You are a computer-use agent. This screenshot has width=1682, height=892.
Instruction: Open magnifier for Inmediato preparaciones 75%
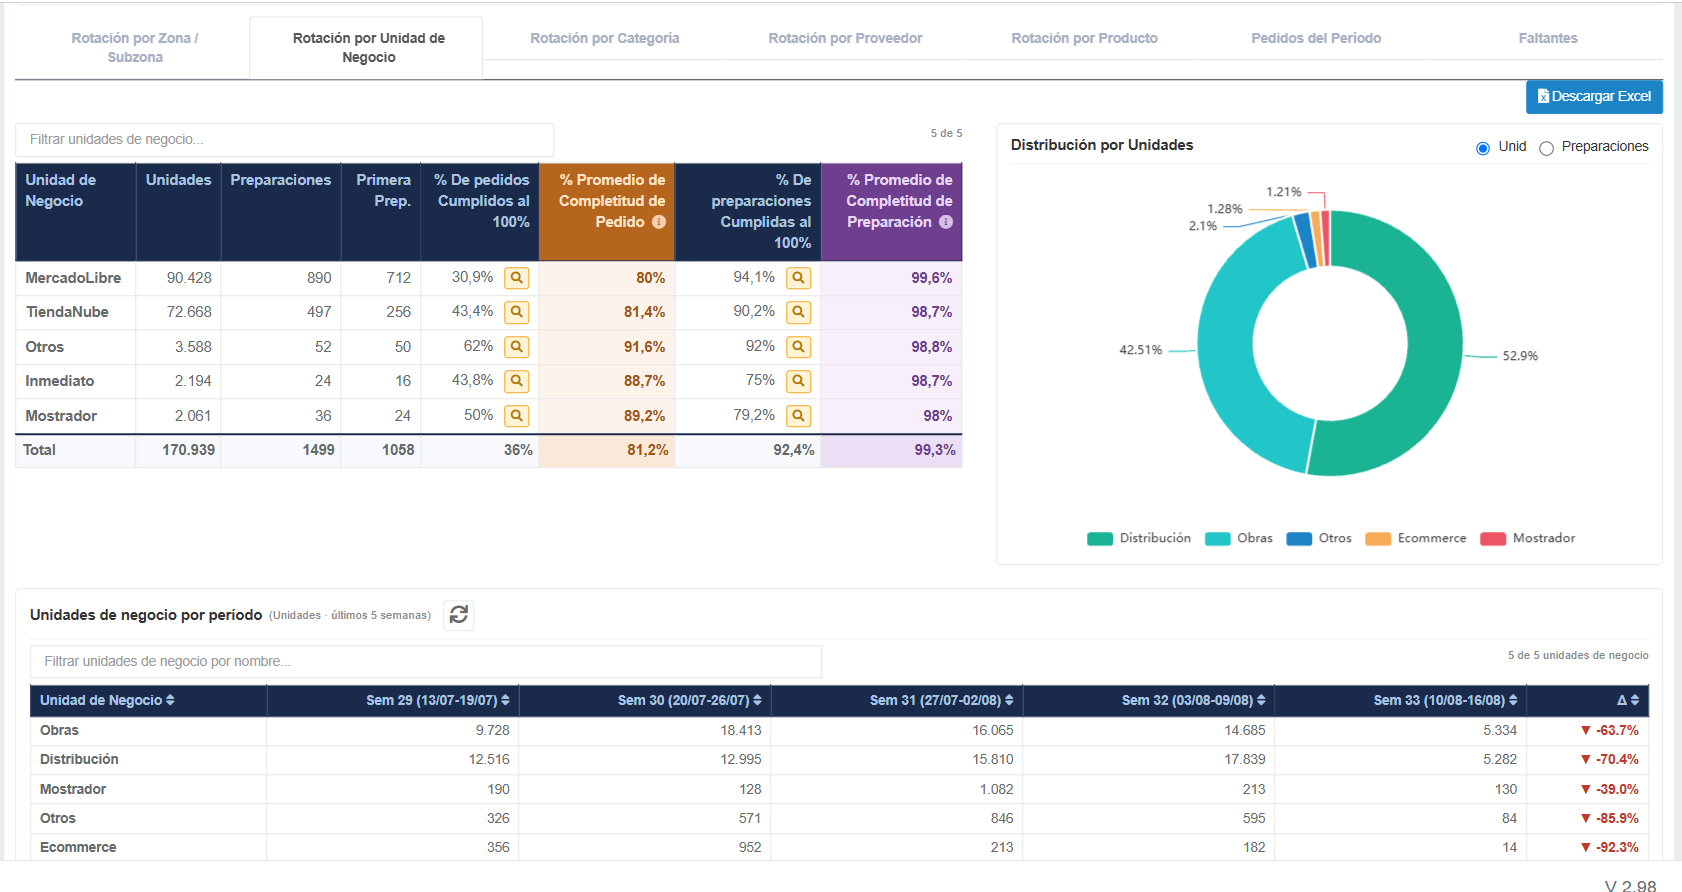[x=798, y=381]
